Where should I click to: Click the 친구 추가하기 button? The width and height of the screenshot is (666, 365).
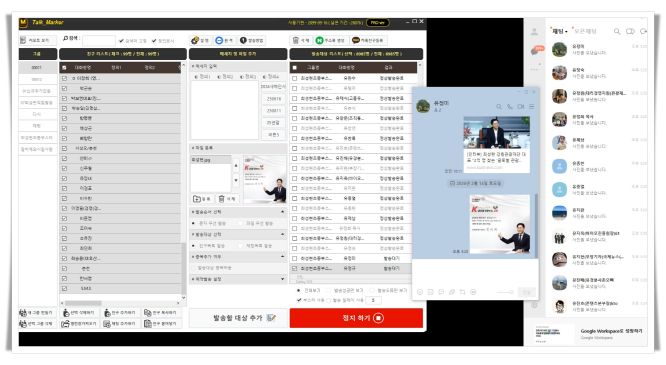click(120, 313)
